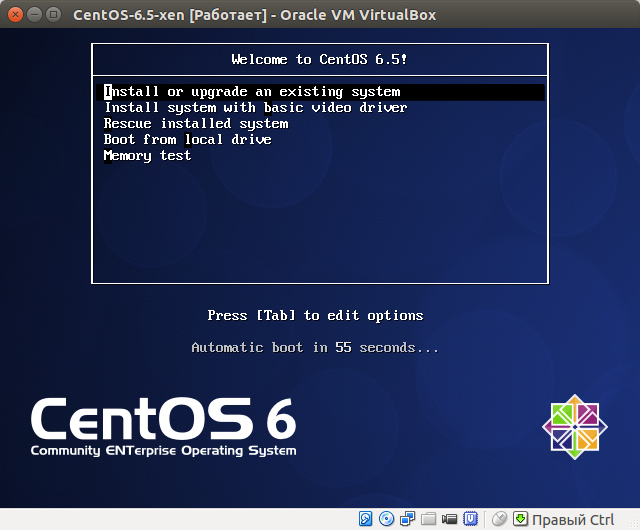Click the video capture status icon

coord(449,519)
